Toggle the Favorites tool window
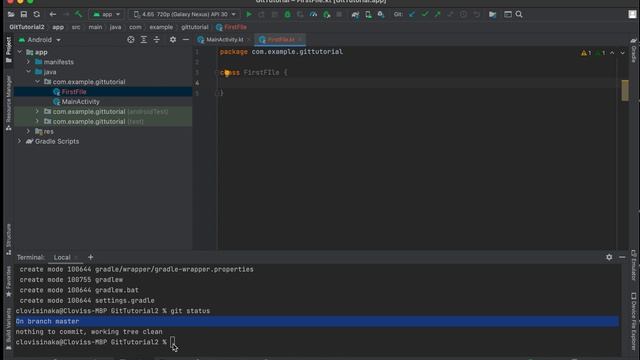This screenshot has height=360, width=640. tap(8, 281)
